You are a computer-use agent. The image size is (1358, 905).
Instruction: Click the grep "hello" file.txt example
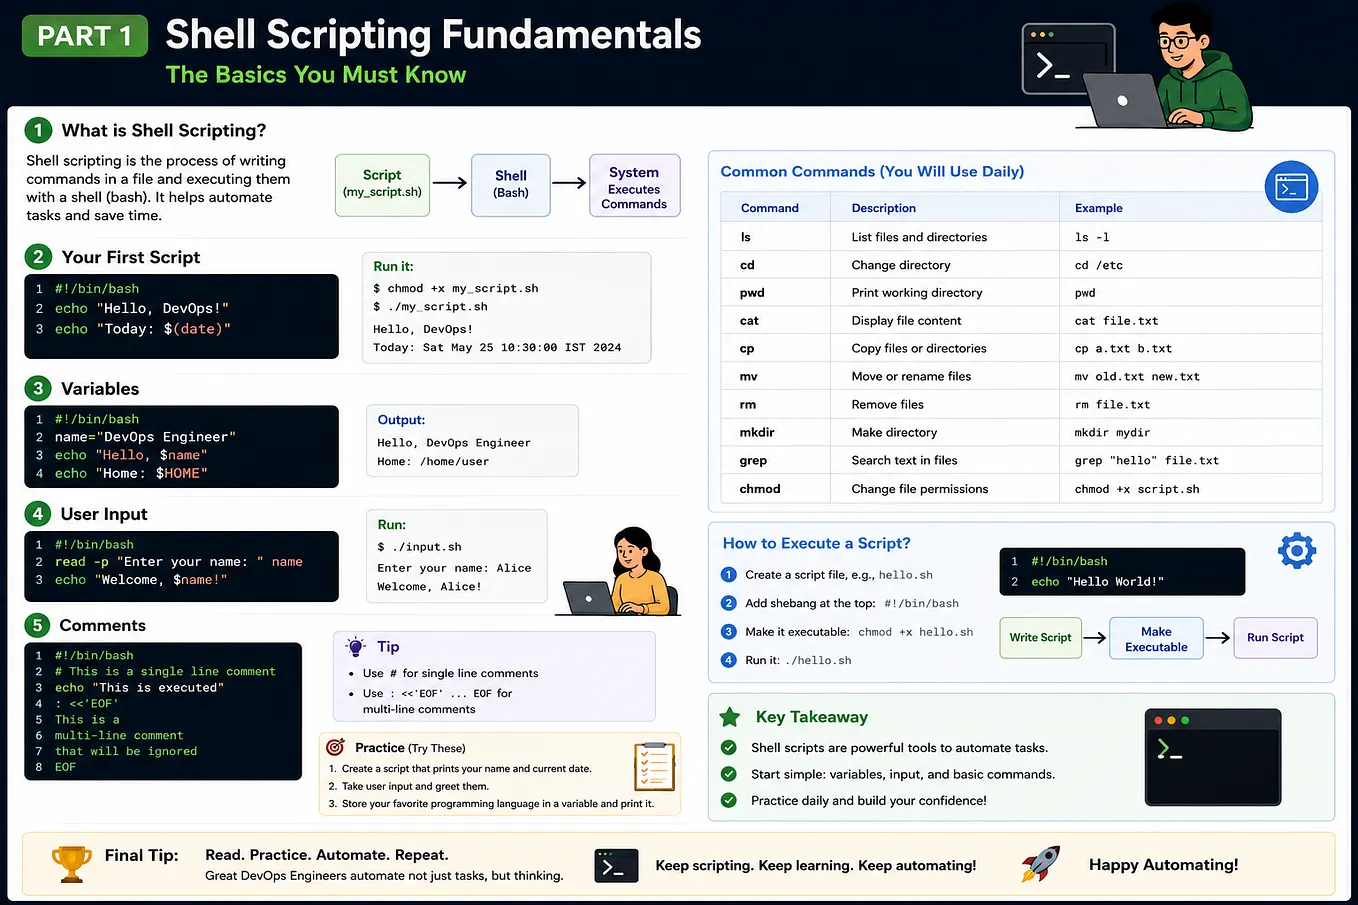1147,461
